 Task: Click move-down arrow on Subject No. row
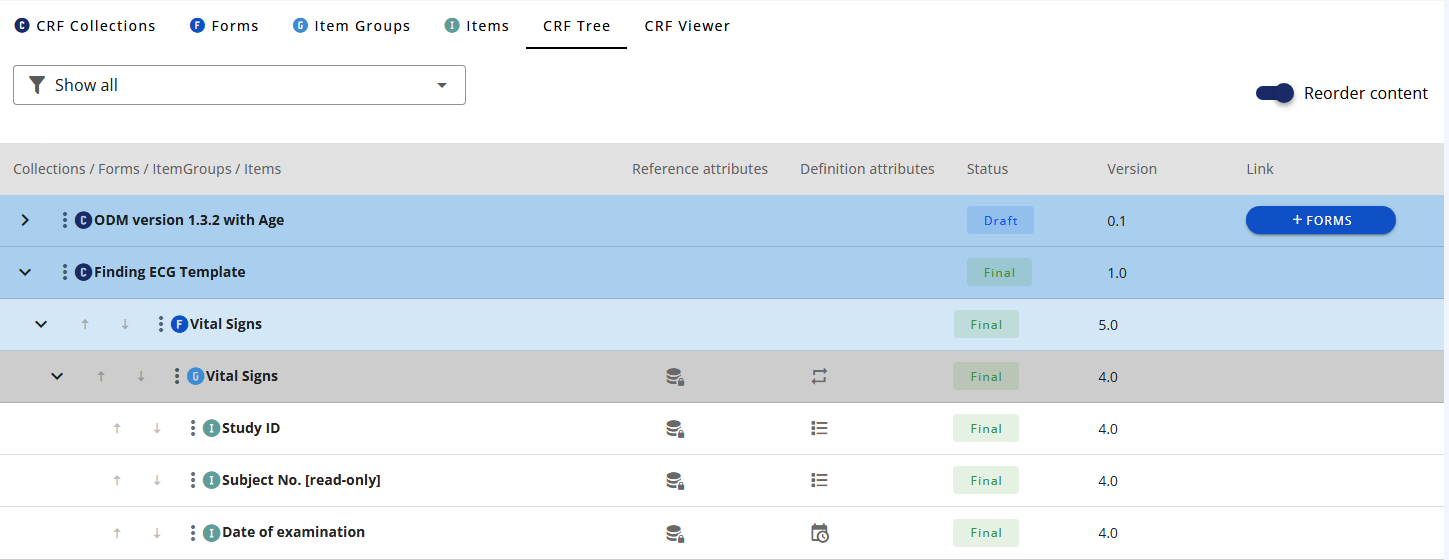[x=157, y=480]
